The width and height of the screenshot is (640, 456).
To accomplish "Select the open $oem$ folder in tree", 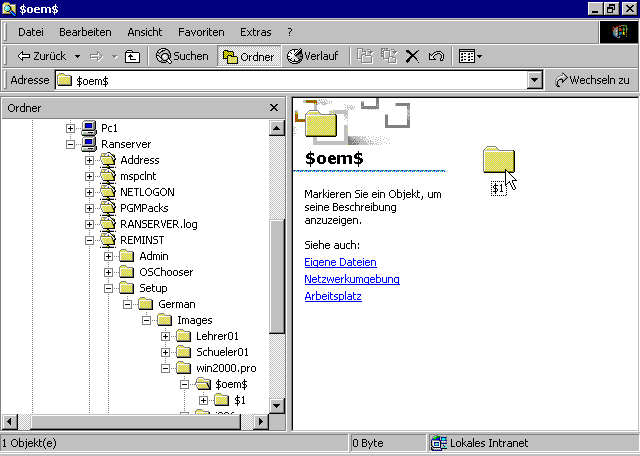I will (203, 384).
